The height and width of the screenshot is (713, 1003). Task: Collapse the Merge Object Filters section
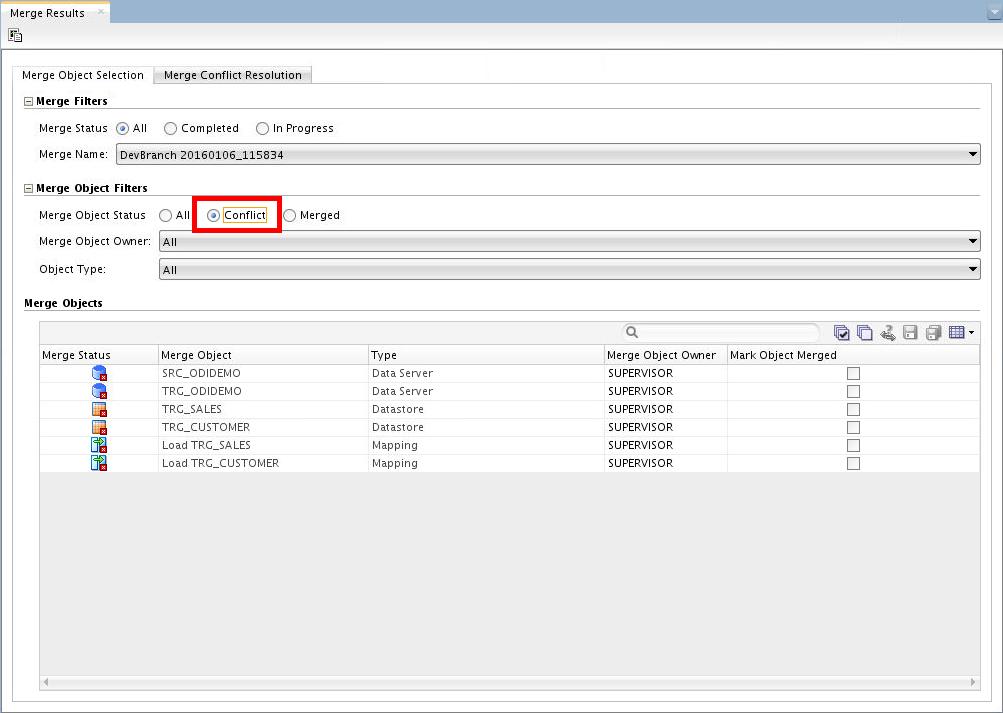click(28, 189)
